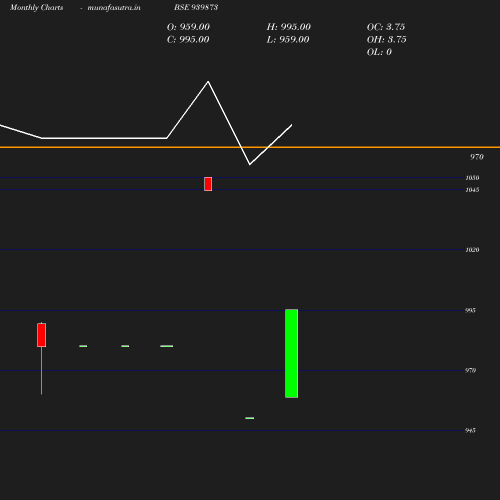Click the red candle with long lower wick
Viewport: 500px width, 500px height.
(42, 335)
